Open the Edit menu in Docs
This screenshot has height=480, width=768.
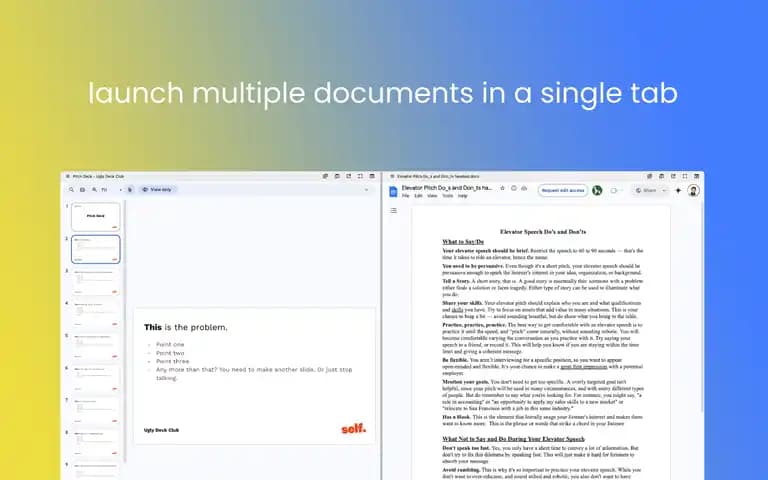coord(418,196)
